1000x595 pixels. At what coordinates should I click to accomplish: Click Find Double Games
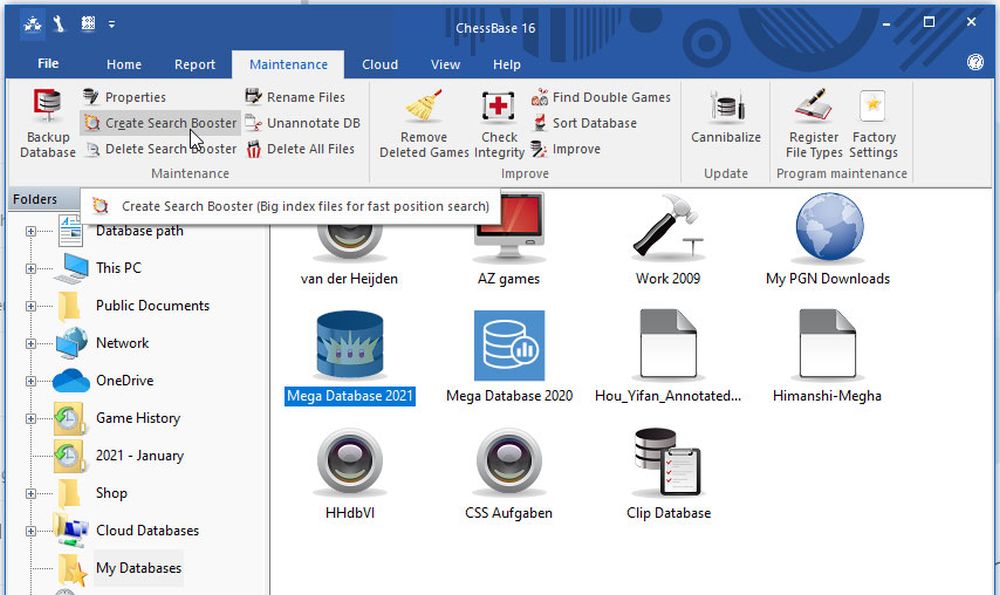[x=611, y=97]
